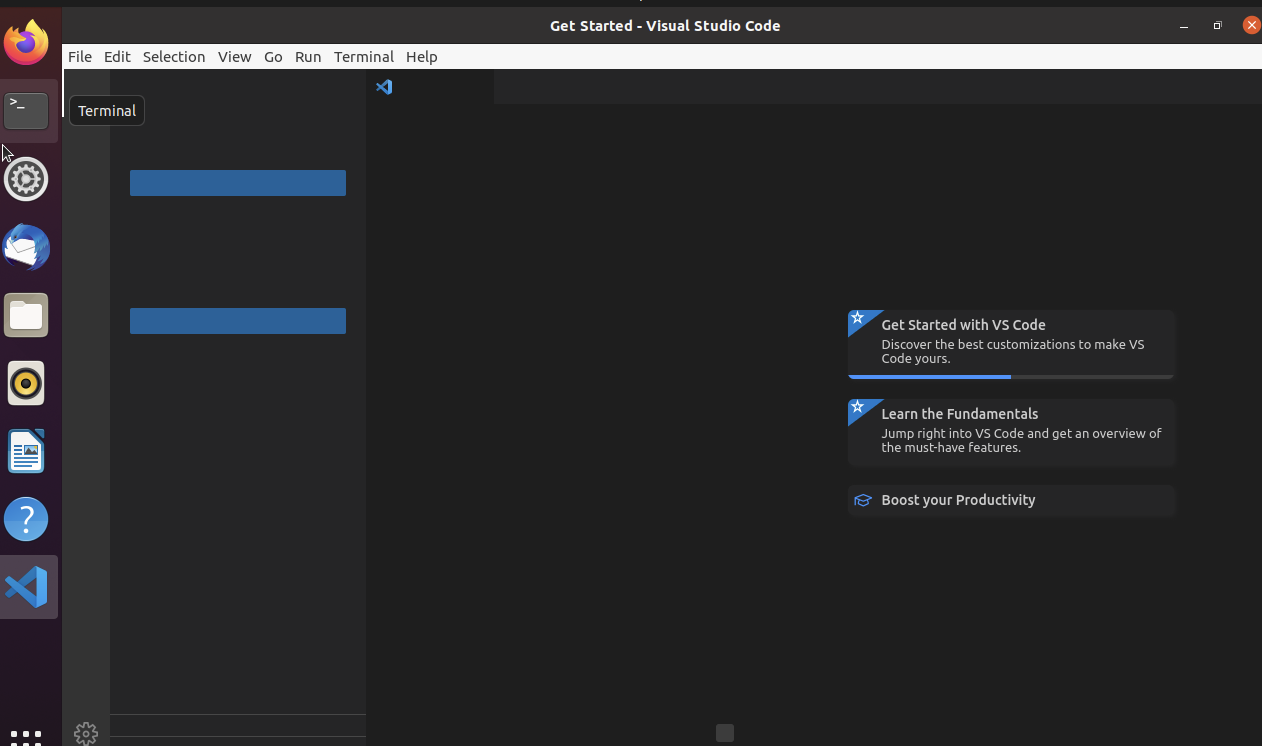1262x746 pixels.
Task: Open the File menu
Action: pyautogui.click(x=80, y=57)
